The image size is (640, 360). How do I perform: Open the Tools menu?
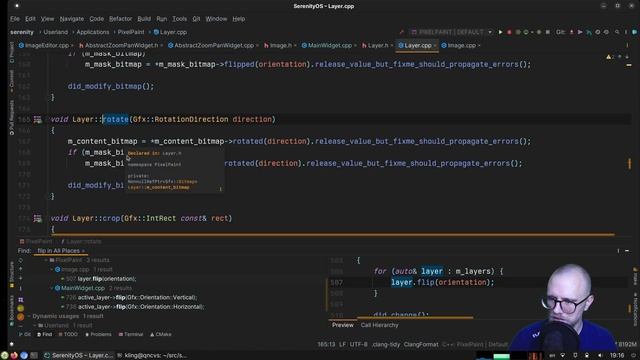(179, 19)
